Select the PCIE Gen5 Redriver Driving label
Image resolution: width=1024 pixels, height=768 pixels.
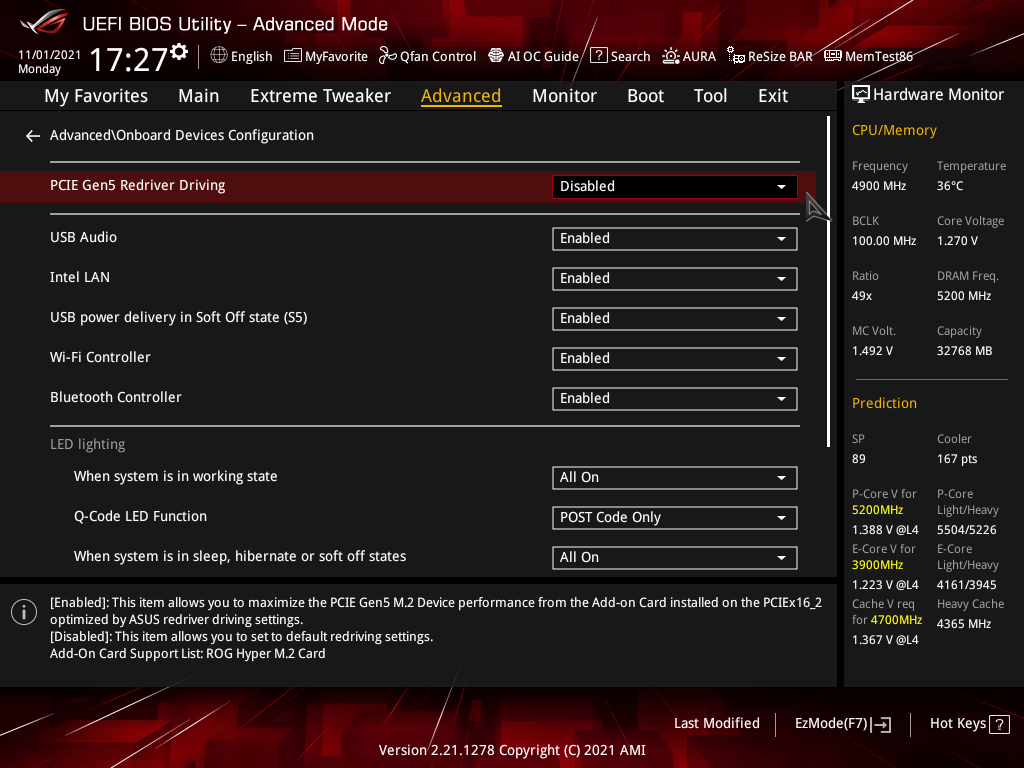pos(138,185)
